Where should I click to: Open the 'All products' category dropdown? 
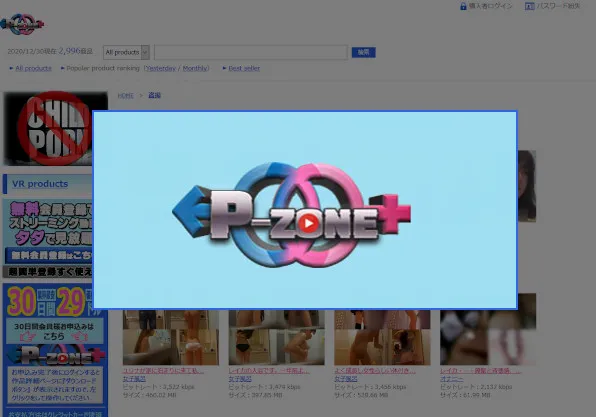point(126,52)
